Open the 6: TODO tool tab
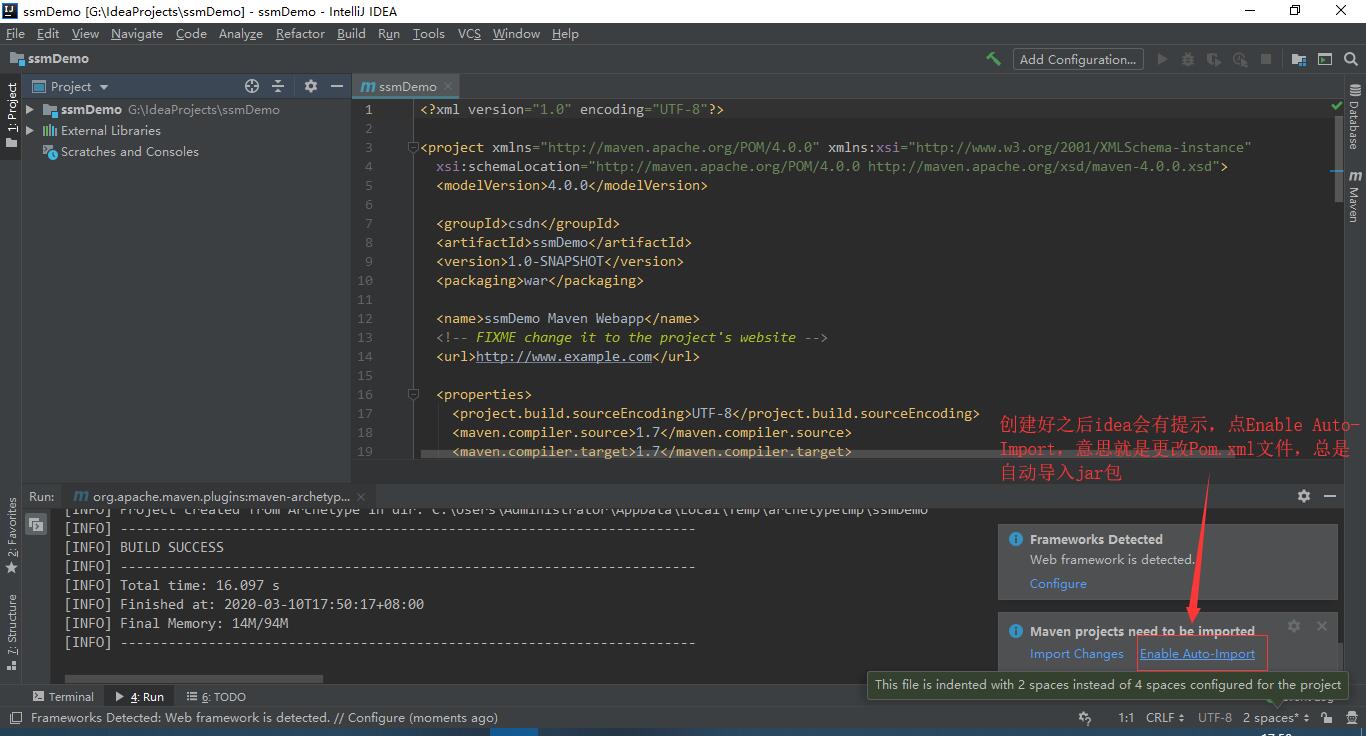The width and height of the screenshot is (1366, 736). pyautogui.click(x=215, y=696)
